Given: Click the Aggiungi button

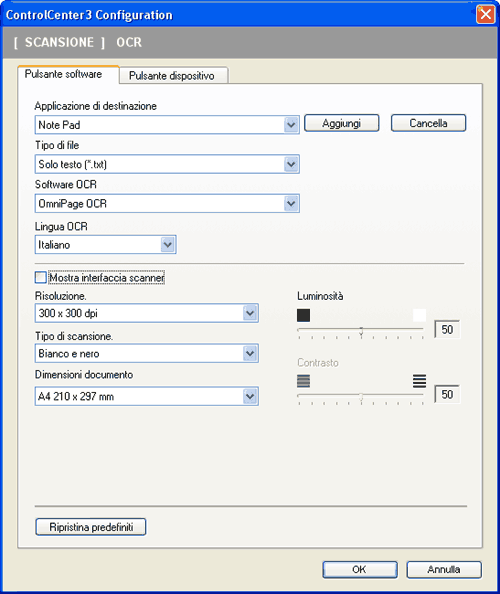Looking at the screenshot, I should click(341, 123).
